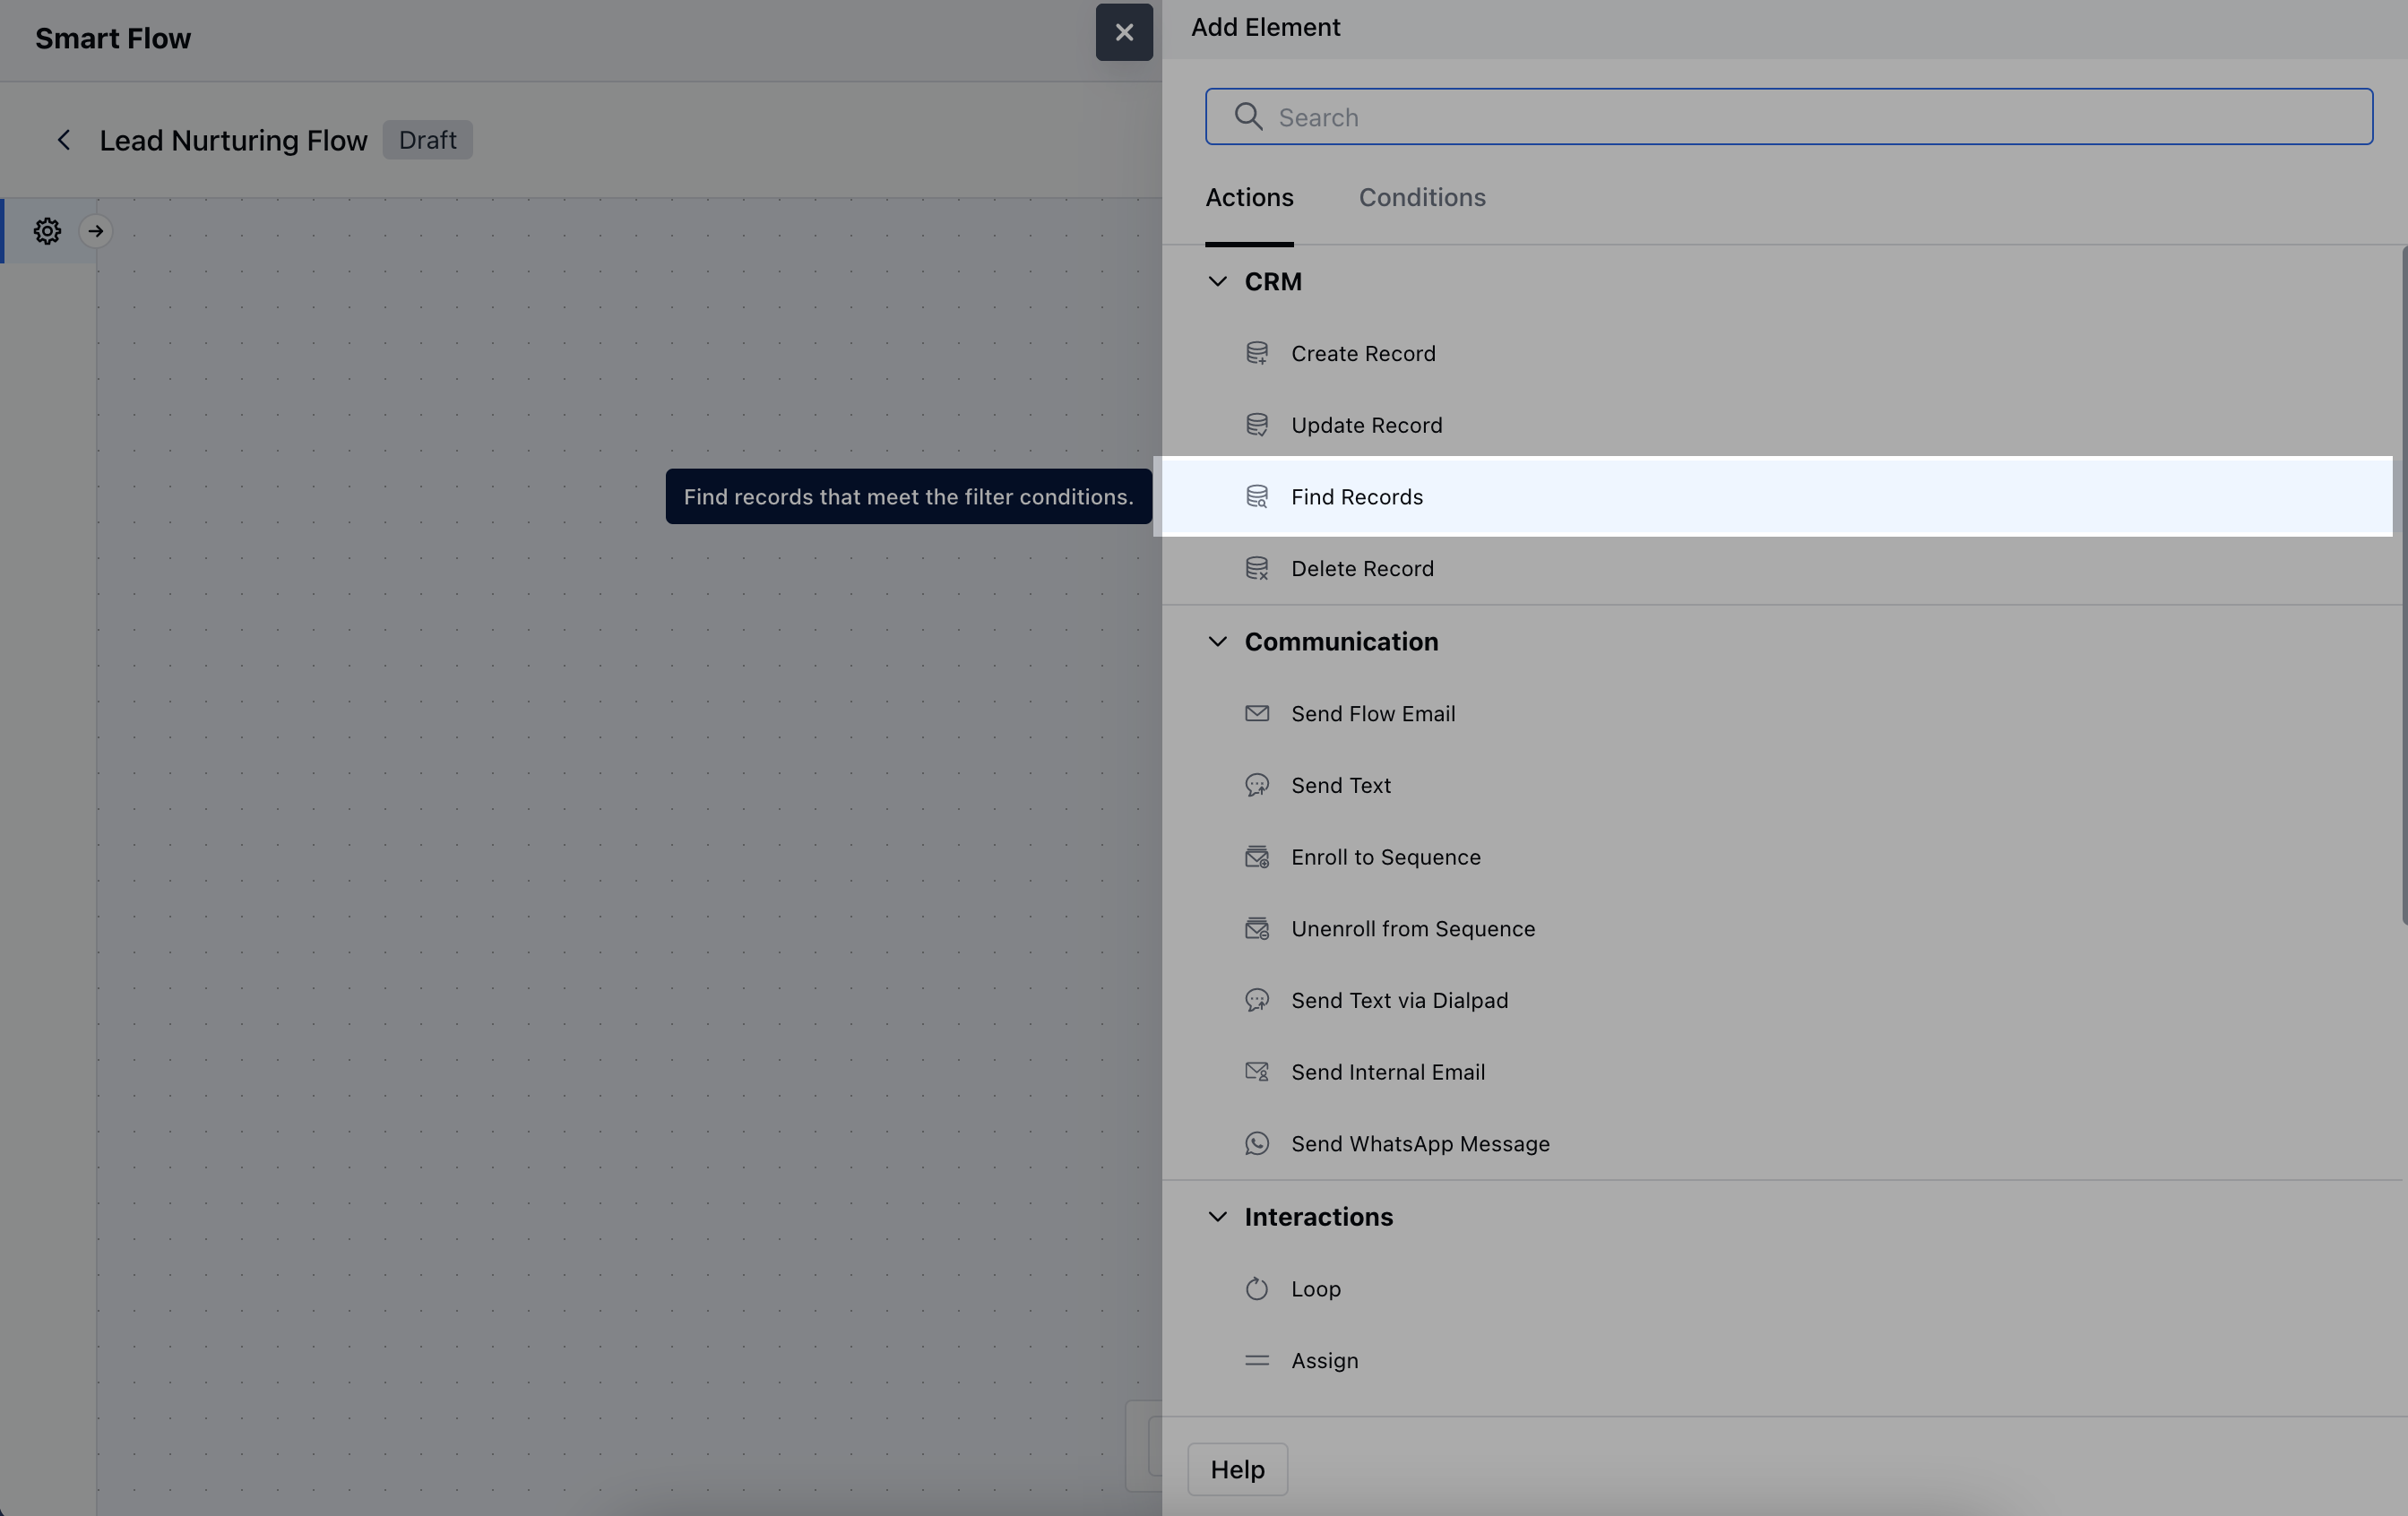This screenshot has height=1516, width=2408.
Task: Switch to the Conditions tab
Action: click(x=1421, y=197)
